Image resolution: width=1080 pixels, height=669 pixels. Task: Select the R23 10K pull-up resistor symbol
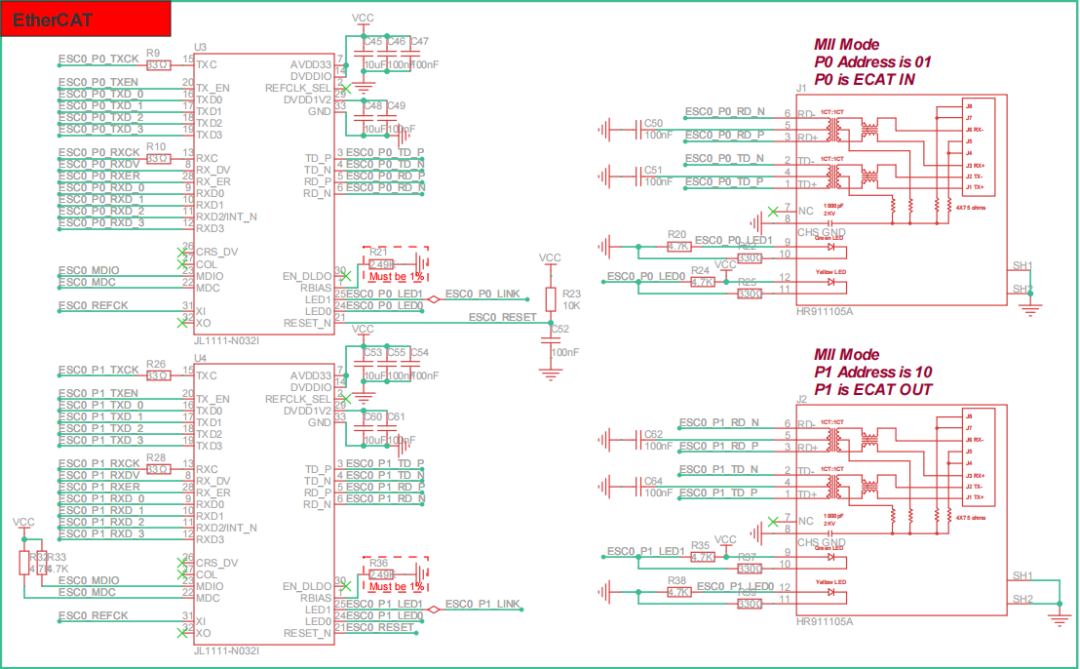(551, 300)
